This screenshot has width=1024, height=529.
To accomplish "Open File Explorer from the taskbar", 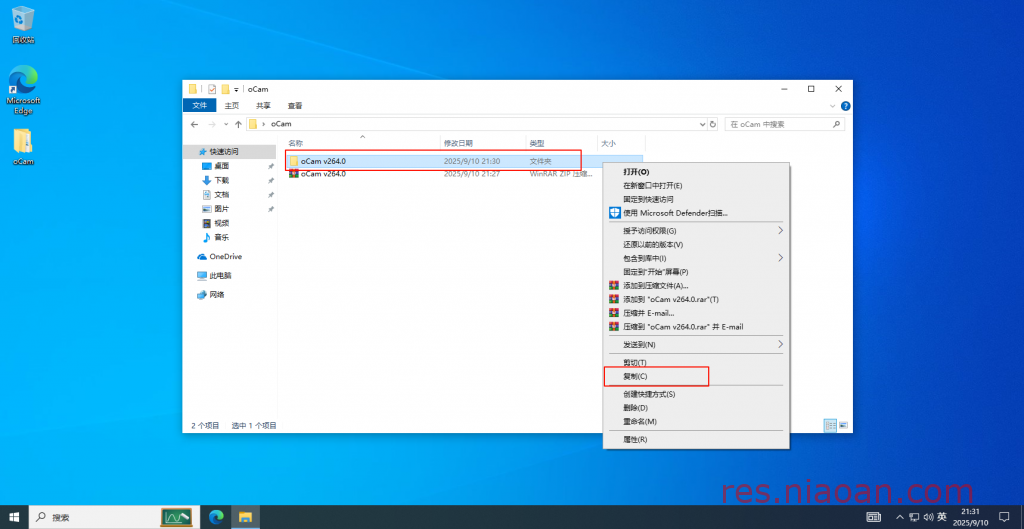I will click(x=245, y=517).
